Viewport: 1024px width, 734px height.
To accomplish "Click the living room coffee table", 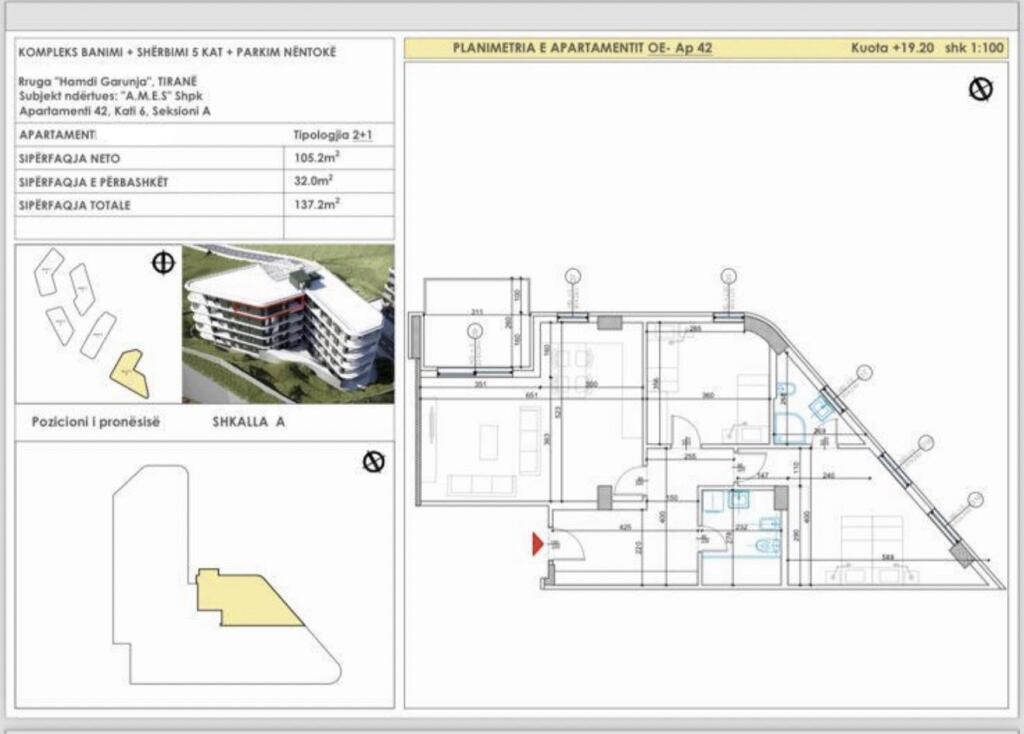I will point(489,441).
